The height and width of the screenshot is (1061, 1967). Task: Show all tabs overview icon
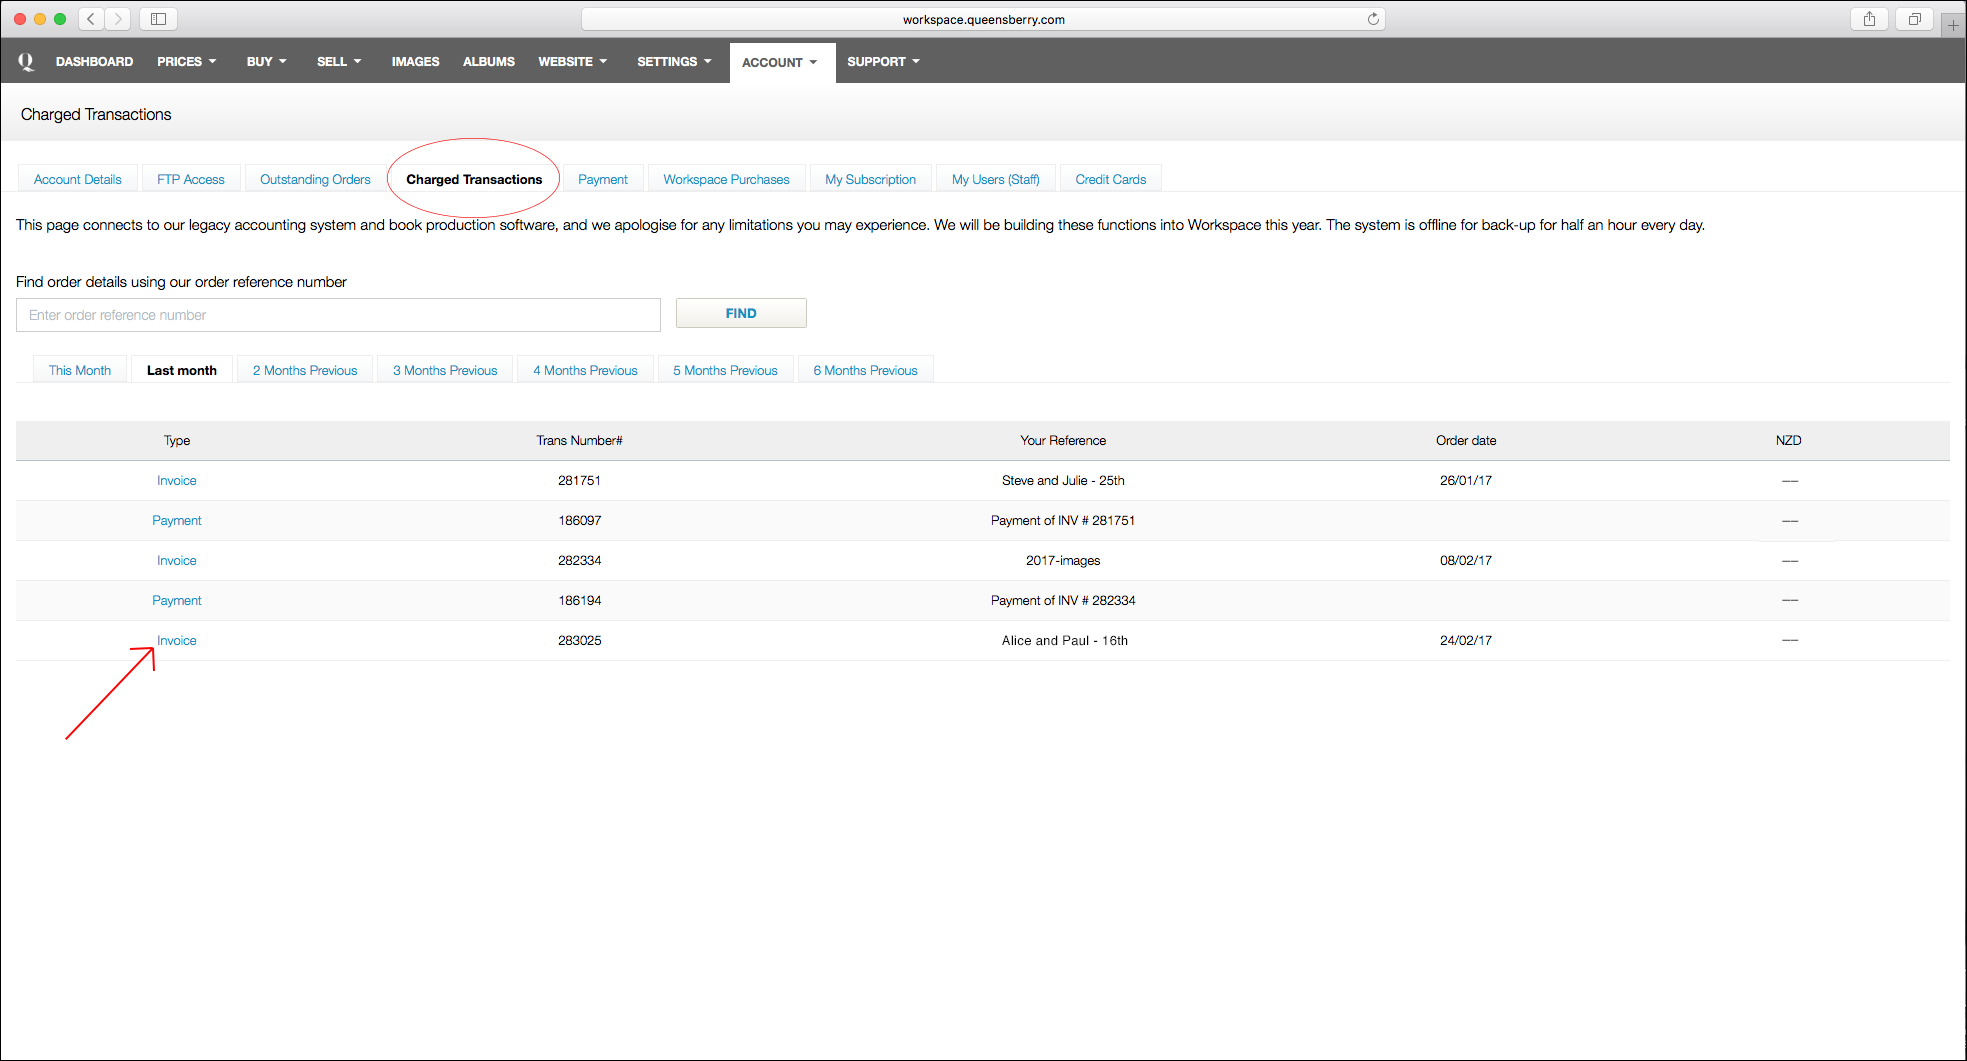1914,19
